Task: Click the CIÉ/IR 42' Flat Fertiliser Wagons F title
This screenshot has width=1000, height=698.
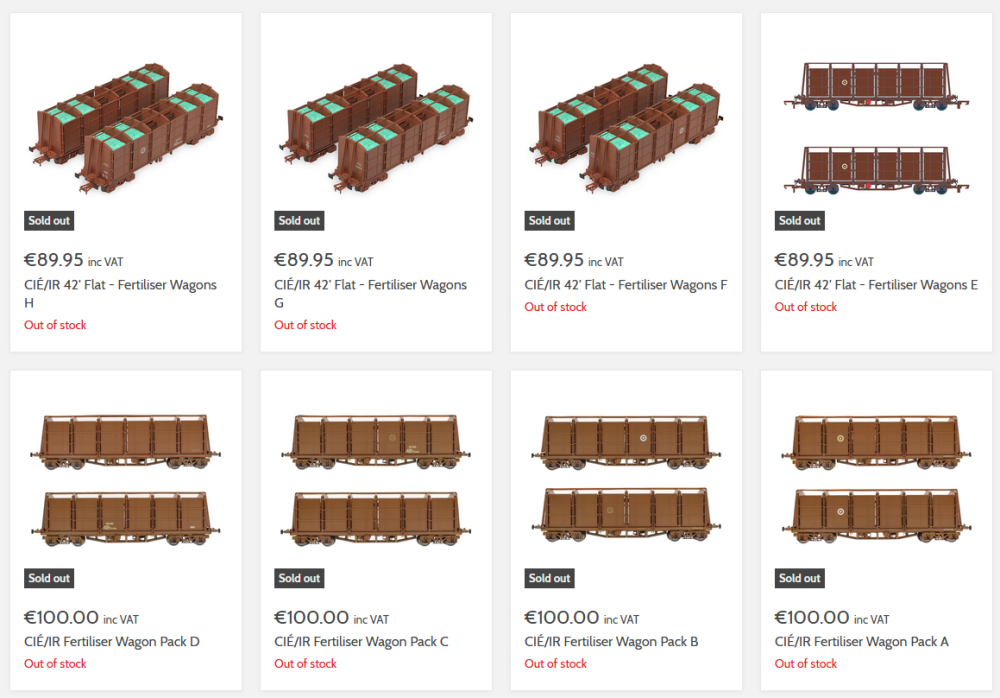Action: click(626, 285)
